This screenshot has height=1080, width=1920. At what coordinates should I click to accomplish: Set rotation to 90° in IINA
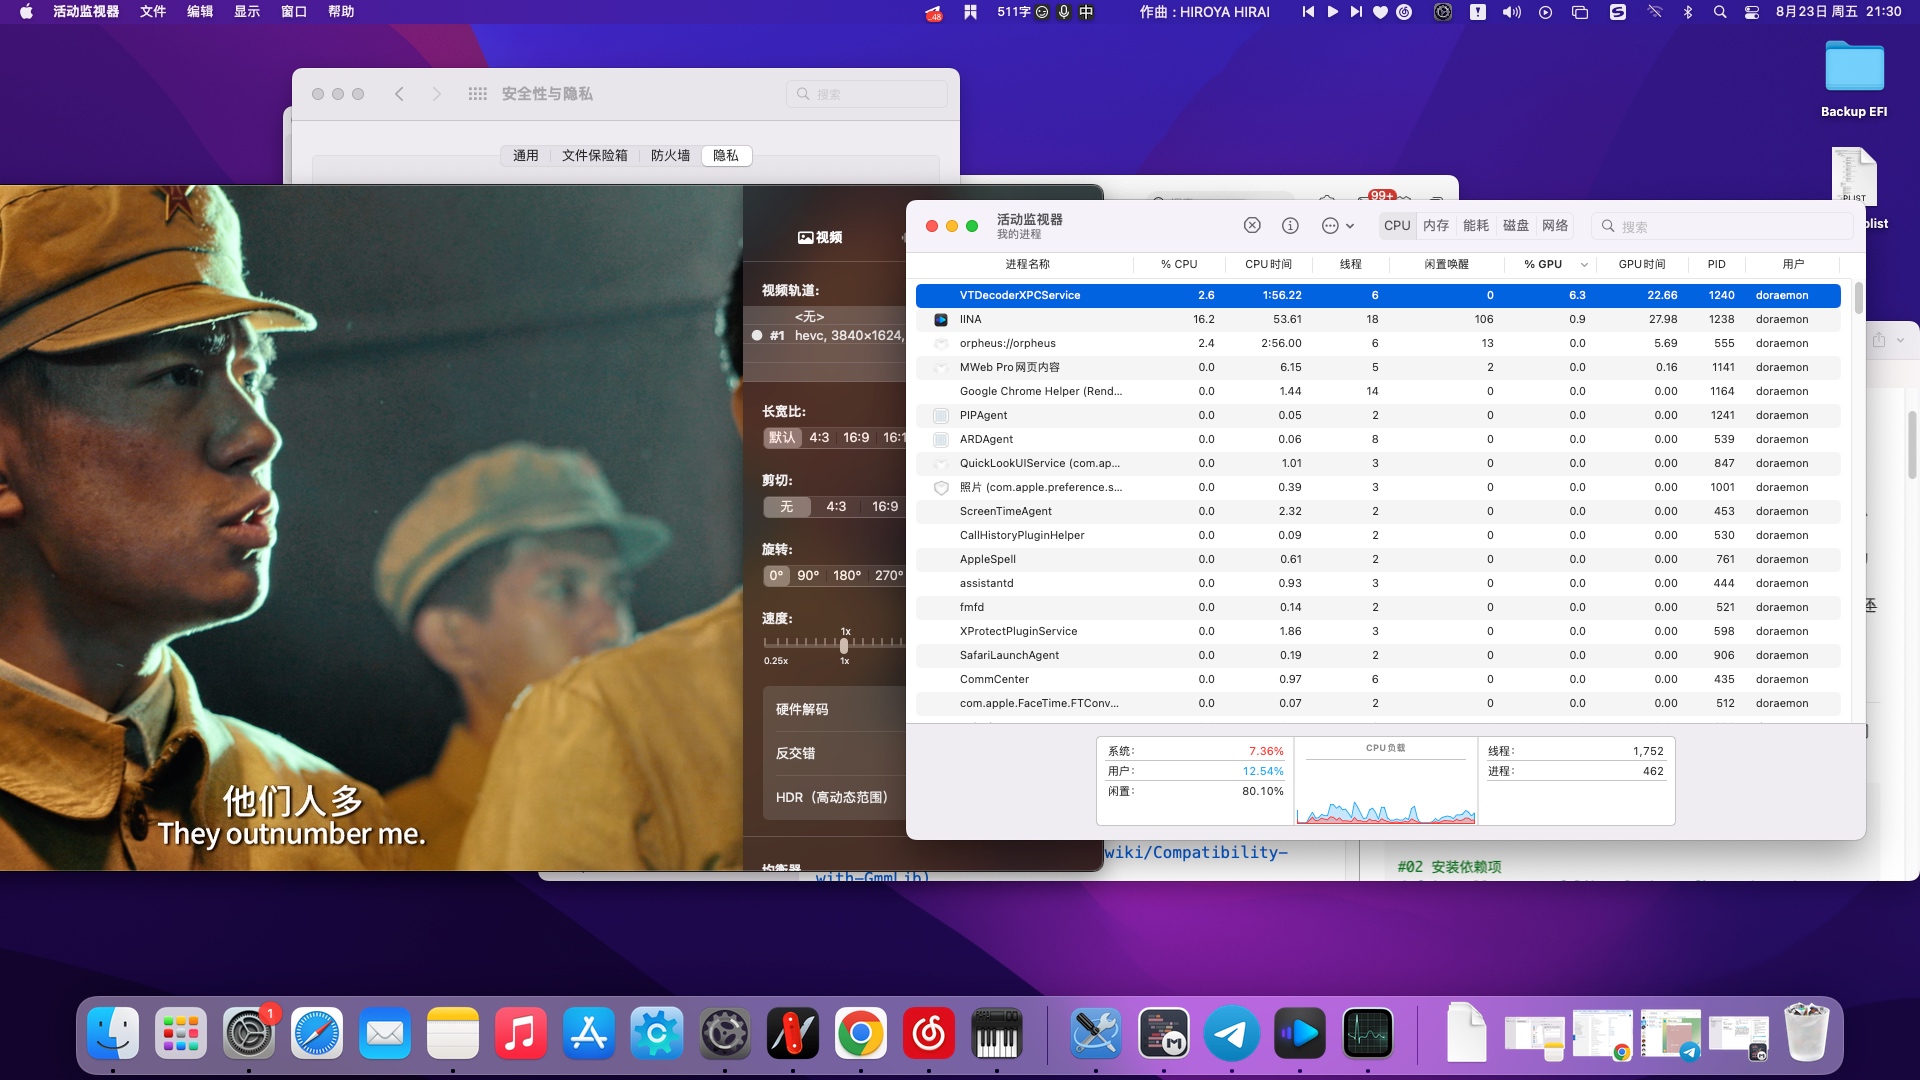(808, 575)
